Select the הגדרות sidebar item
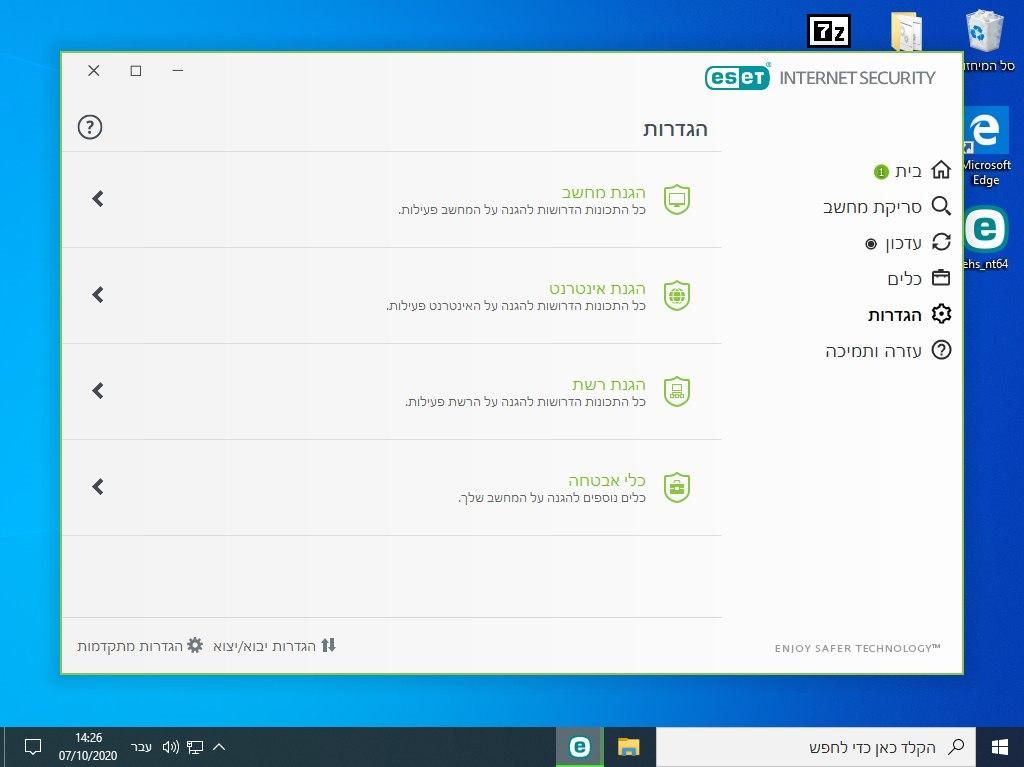 point(895,315)
